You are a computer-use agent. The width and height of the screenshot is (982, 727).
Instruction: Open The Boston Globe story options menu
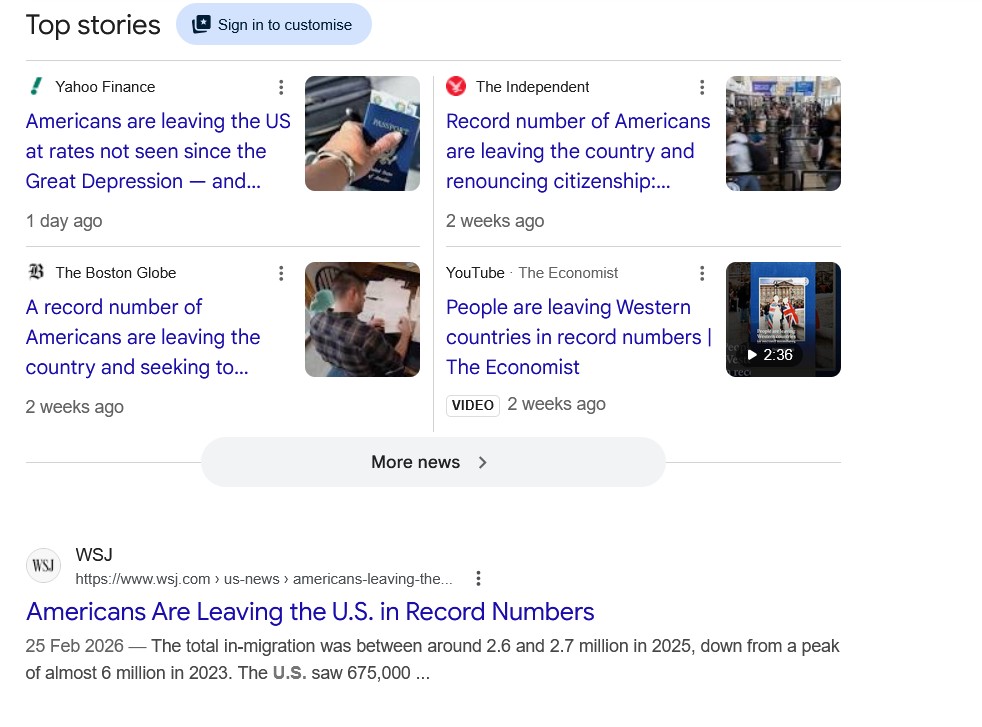pyautogui.click(x=281, y=273)
